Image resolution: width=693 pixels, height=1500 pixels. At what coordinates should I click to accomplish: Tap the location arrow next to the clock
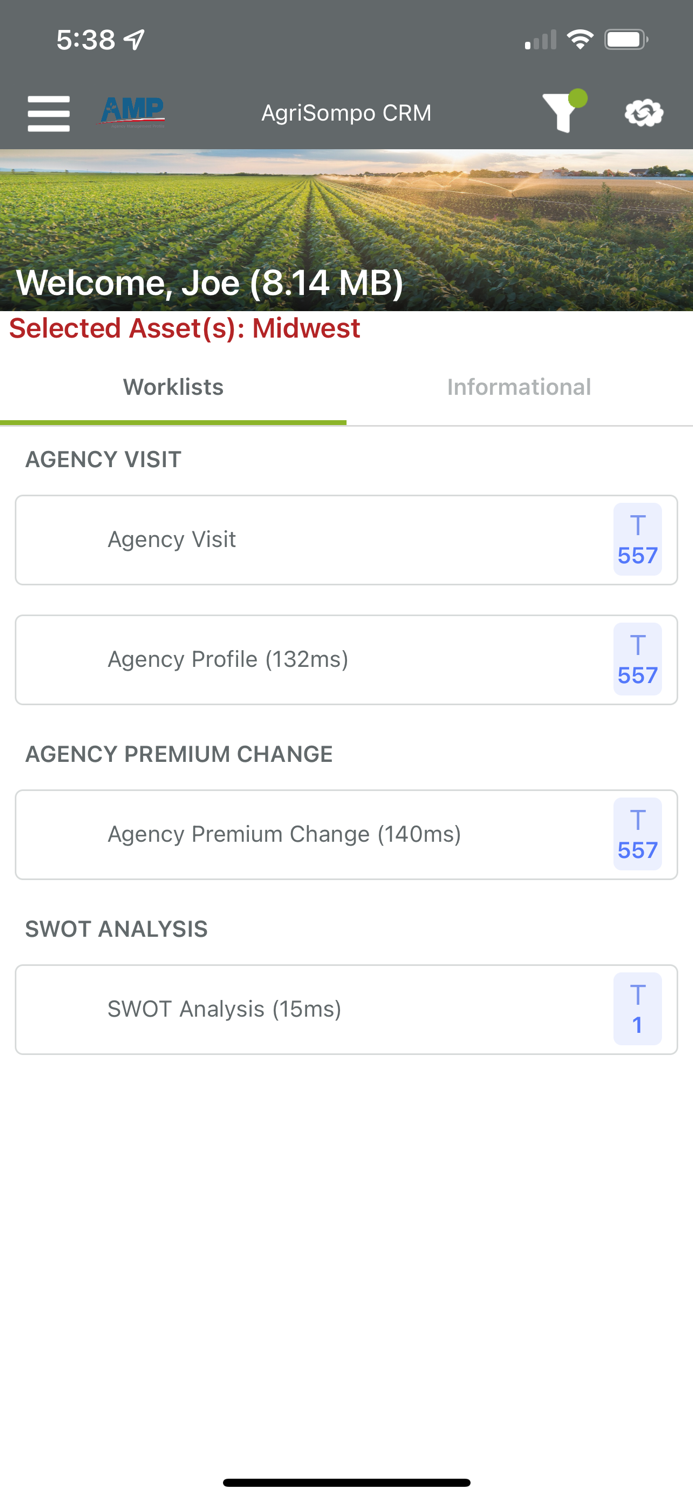131,39
